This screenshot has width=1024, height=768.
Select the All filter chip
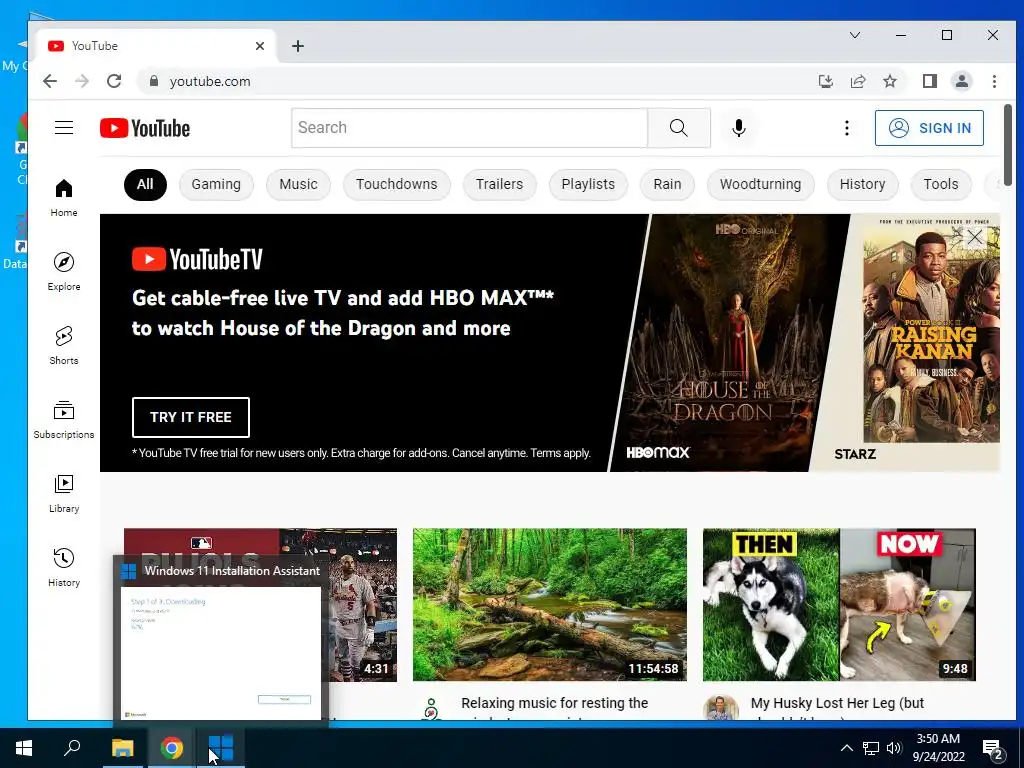coord(145,184)
